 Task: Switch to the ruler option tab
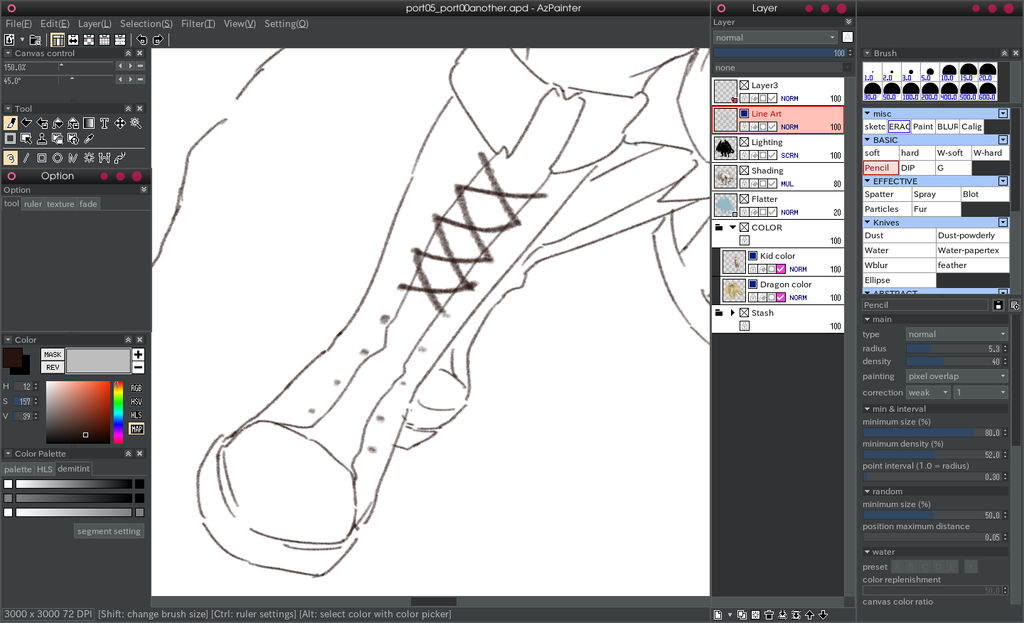tap(33, 204)
